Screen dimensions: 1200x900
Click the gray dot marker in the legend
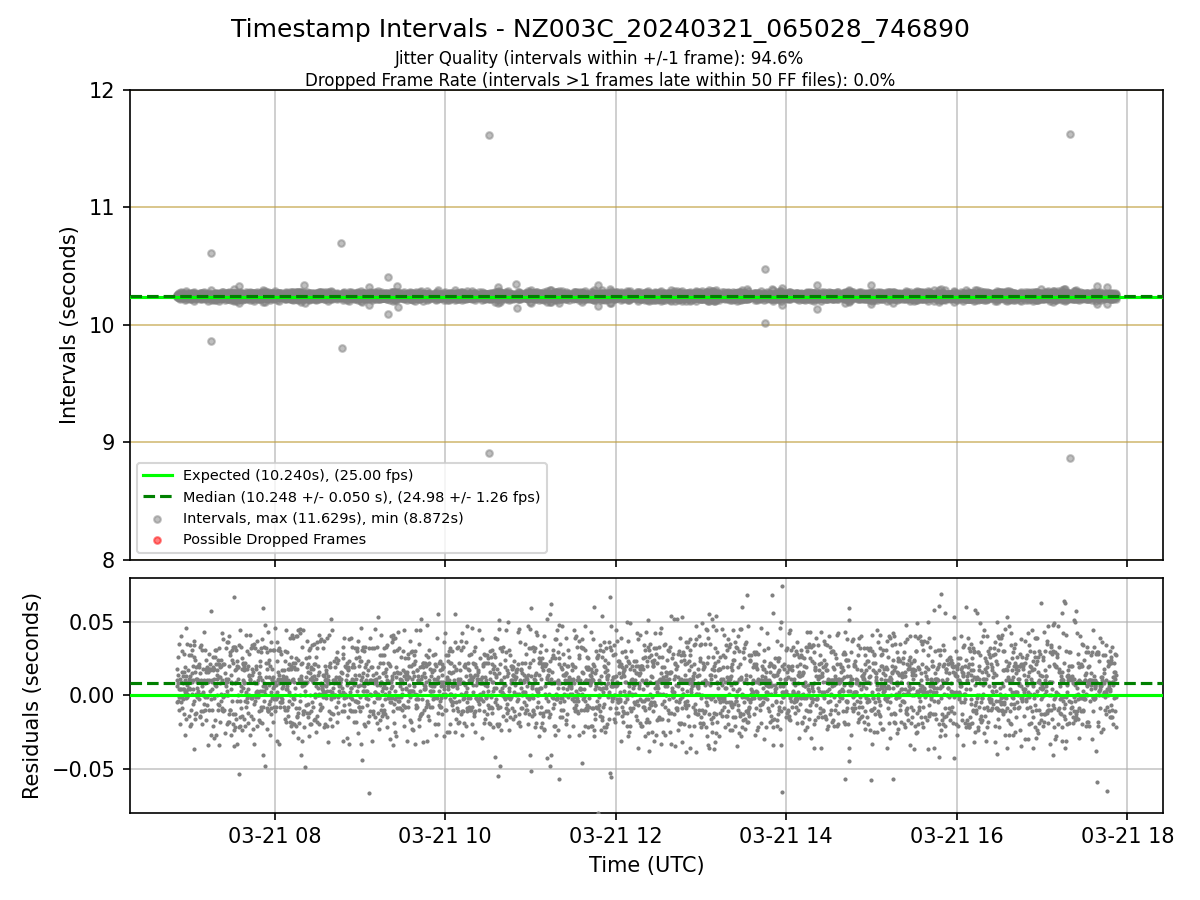158,518
